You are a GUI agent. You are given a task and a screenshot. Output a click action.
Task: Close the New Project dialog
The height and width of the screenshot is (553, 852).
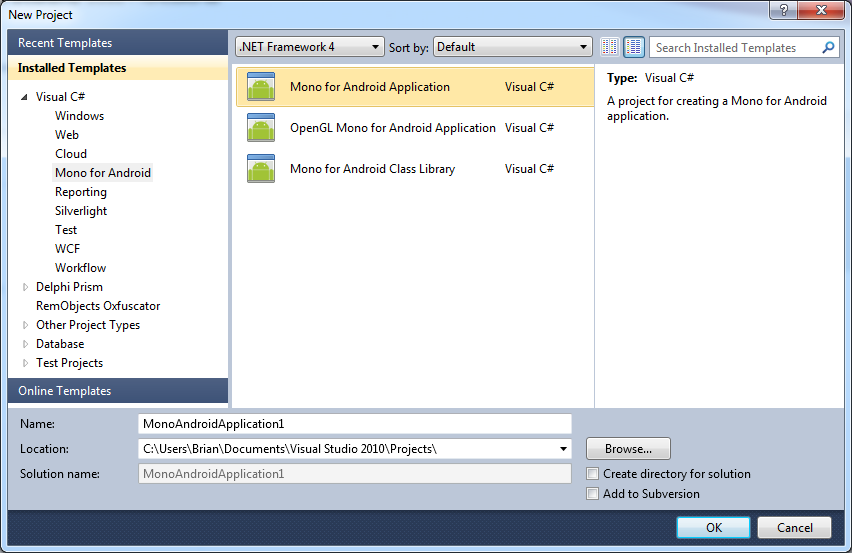[x=820, y=10]
